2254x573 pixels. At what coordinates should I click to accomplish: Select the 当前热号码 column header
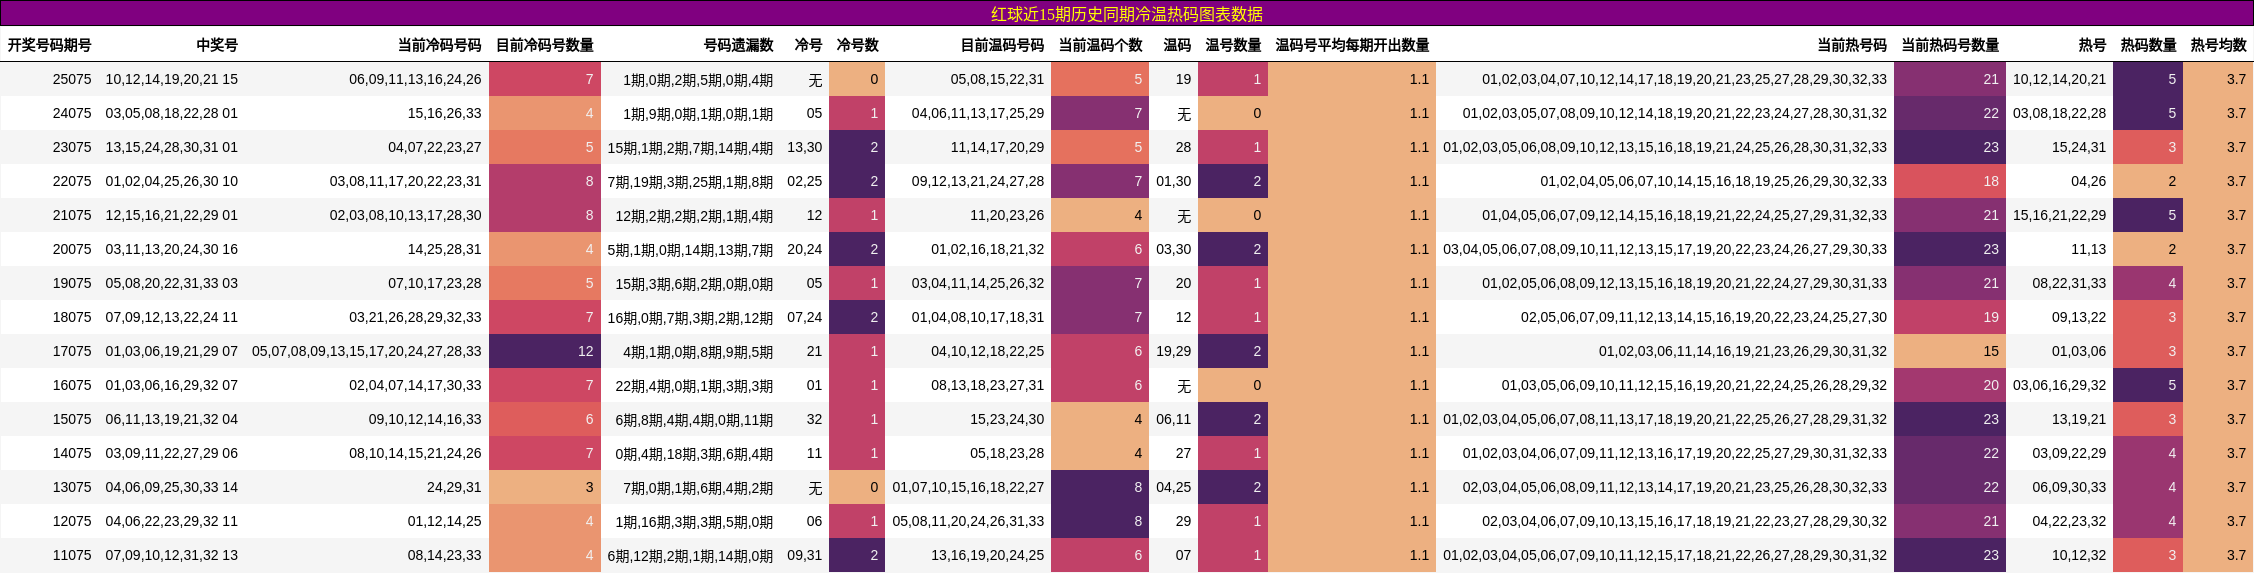(x=1852, y=45)
